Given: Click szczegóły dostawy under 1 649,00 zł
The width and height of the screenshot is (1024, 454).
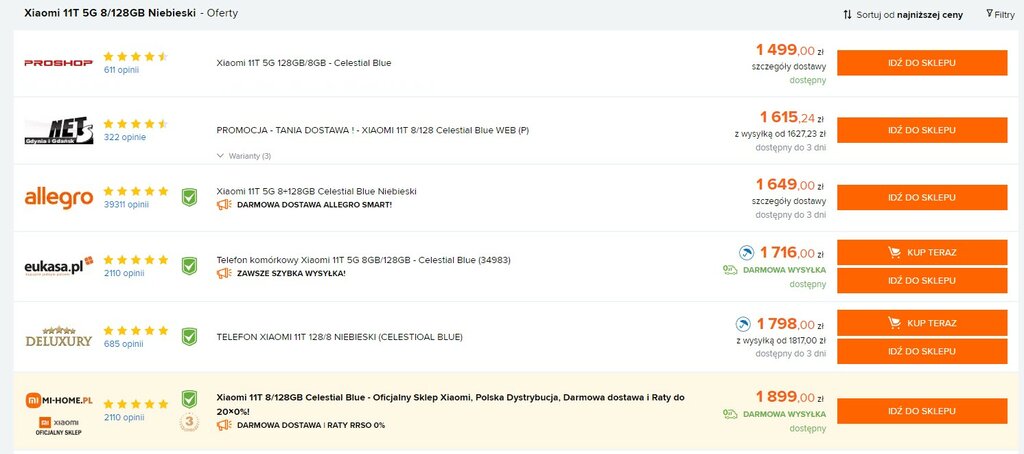Looking at the screenshot, I should [788, 201].
